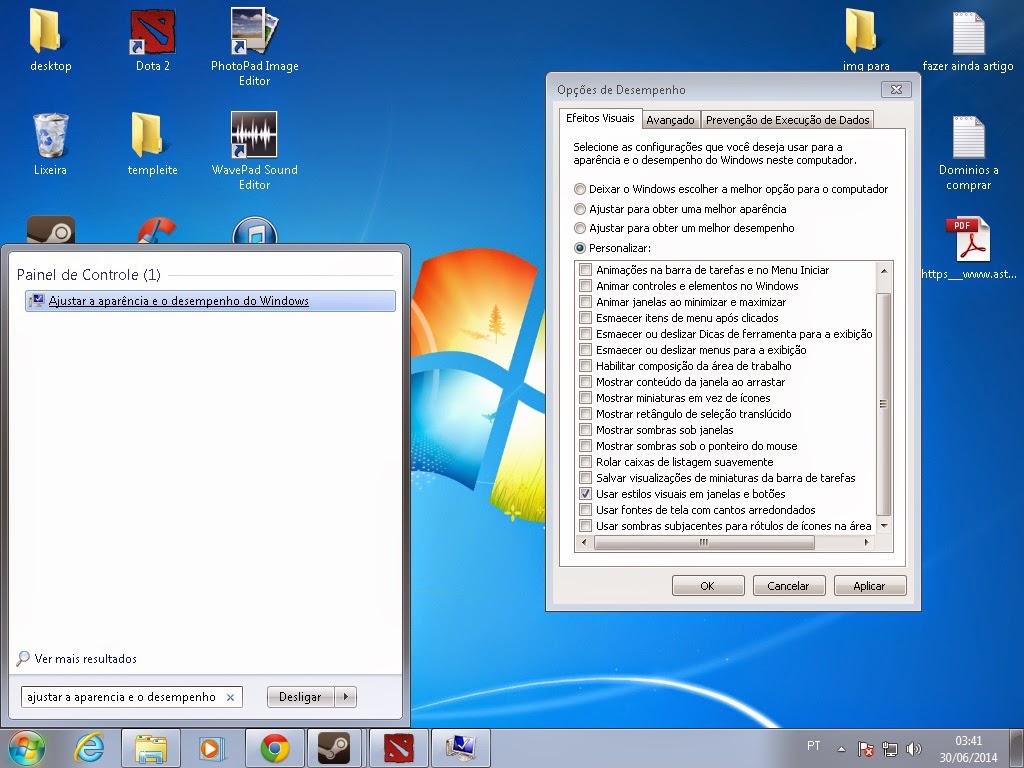Select the img para folder icon
This screenshot has height=768, width=1024.
point(861,31)
